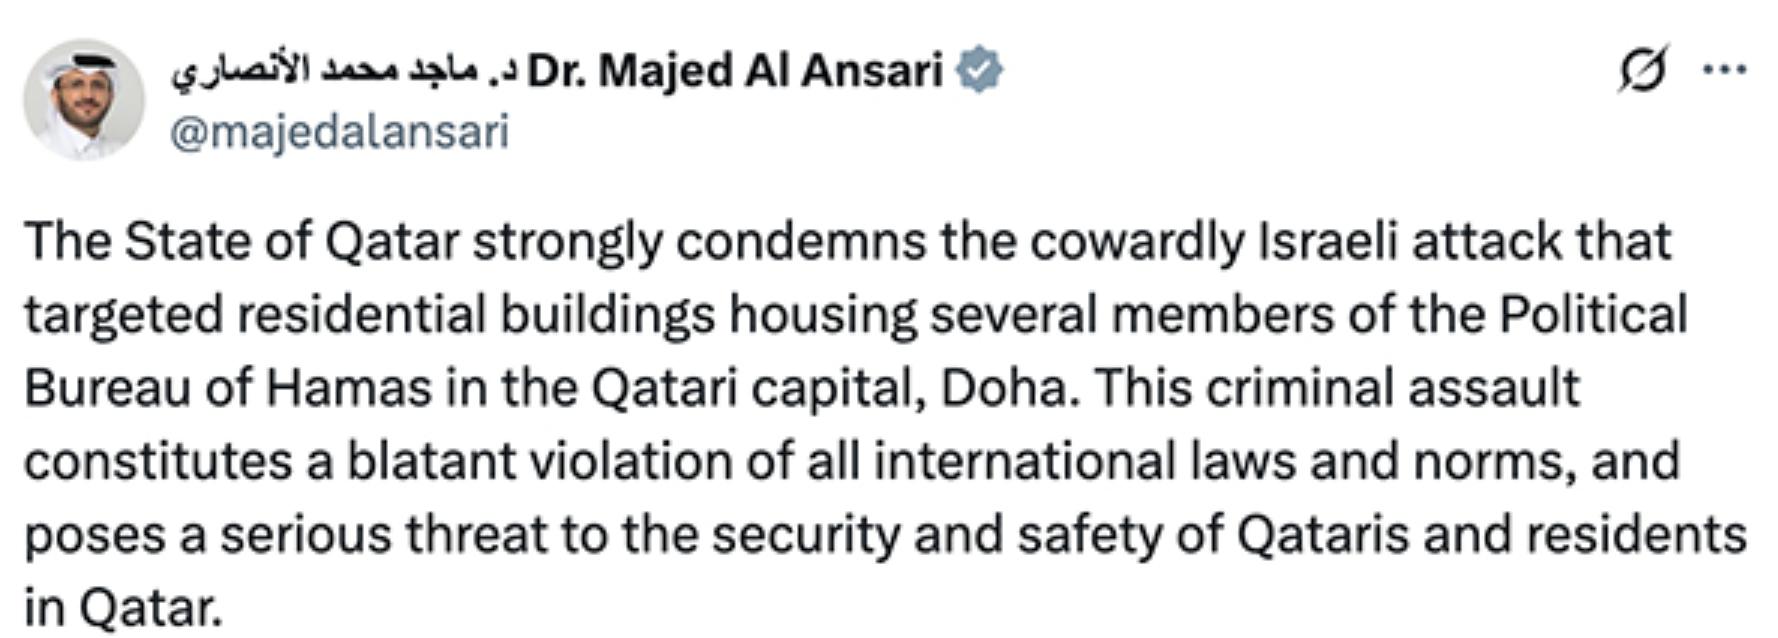This screenshot has width=1778, height=638.
Task: Open the three-dot more options menu
Action: [x=1725, y=70]
